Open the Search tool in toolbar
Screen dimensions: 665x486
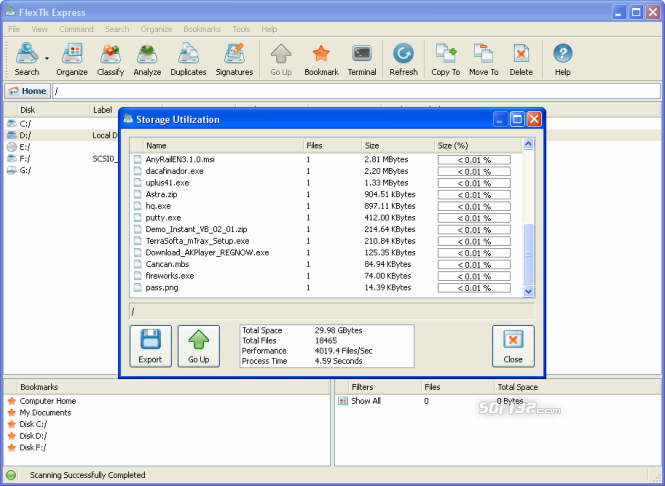[x=27, y=59]
